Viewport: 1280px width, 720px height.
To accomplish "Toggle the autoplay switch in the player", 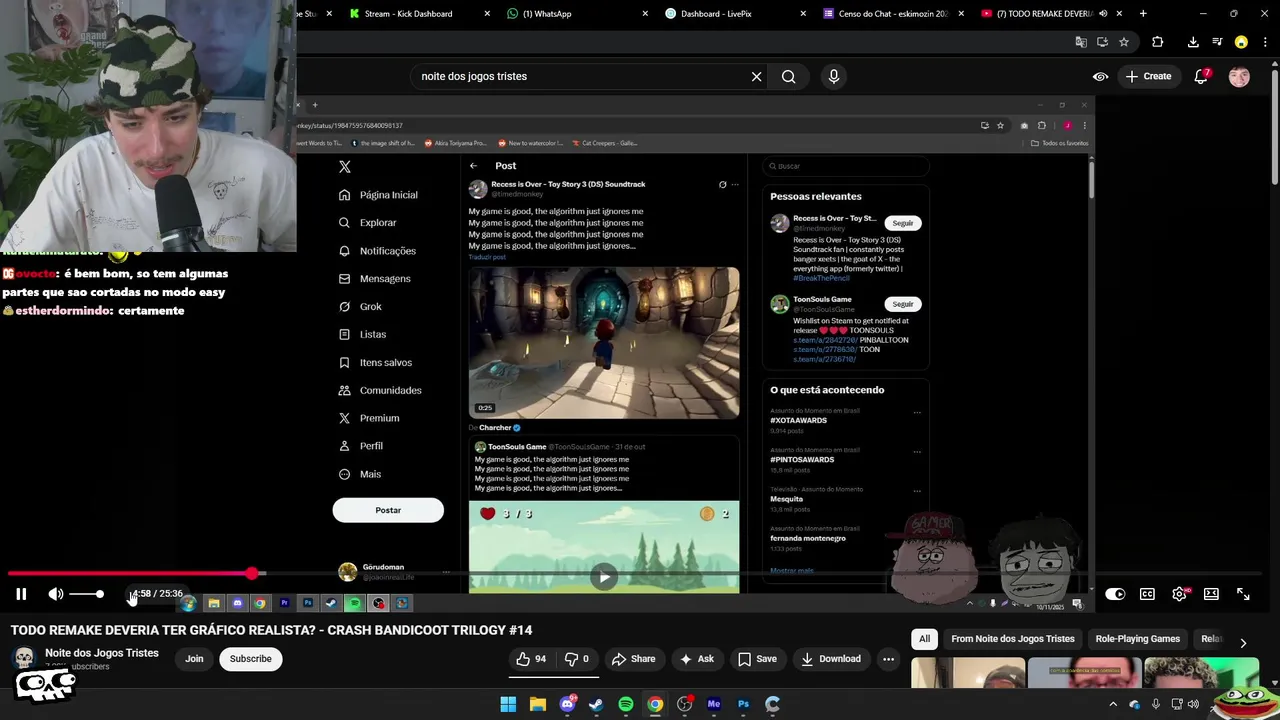I will tap(1115, 594).
